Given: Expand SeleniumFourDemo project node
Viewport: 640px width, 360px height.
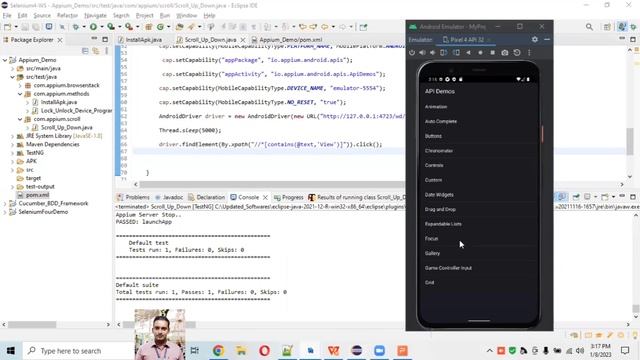Looking at the screenshot, I should pos(5,212).
